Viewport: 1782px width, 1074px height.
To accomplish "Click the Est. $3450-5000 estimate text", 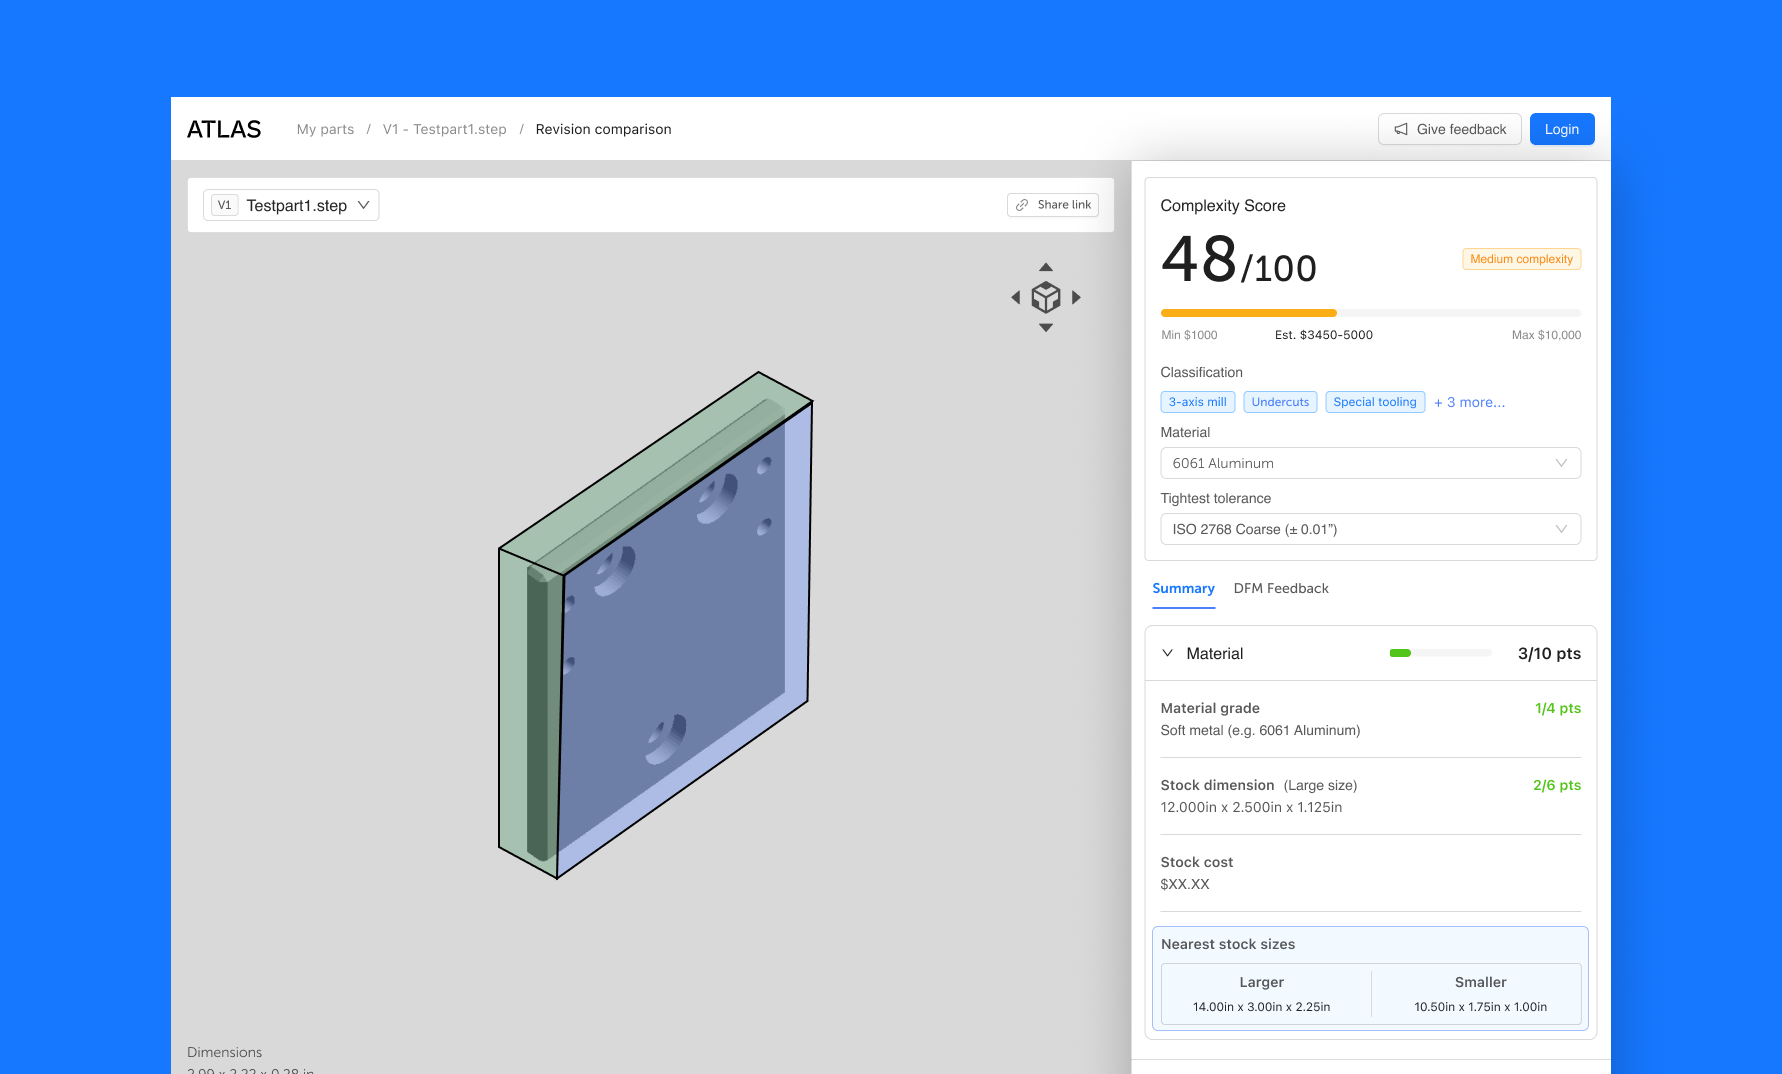I will pos(1323,335).
